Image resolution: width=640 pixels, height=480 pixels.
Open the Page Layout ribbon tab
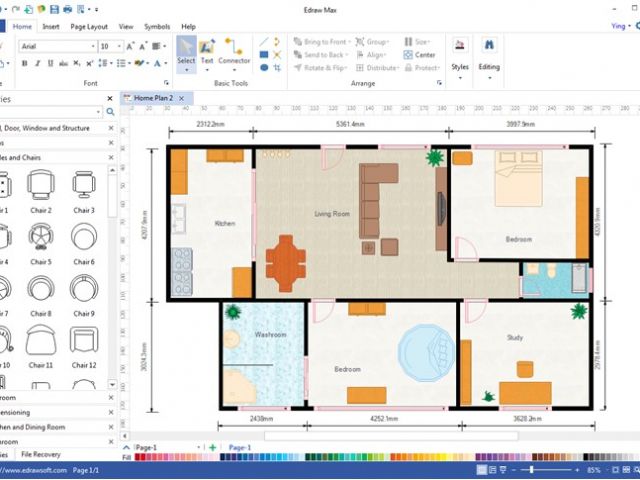click(90, 26)
